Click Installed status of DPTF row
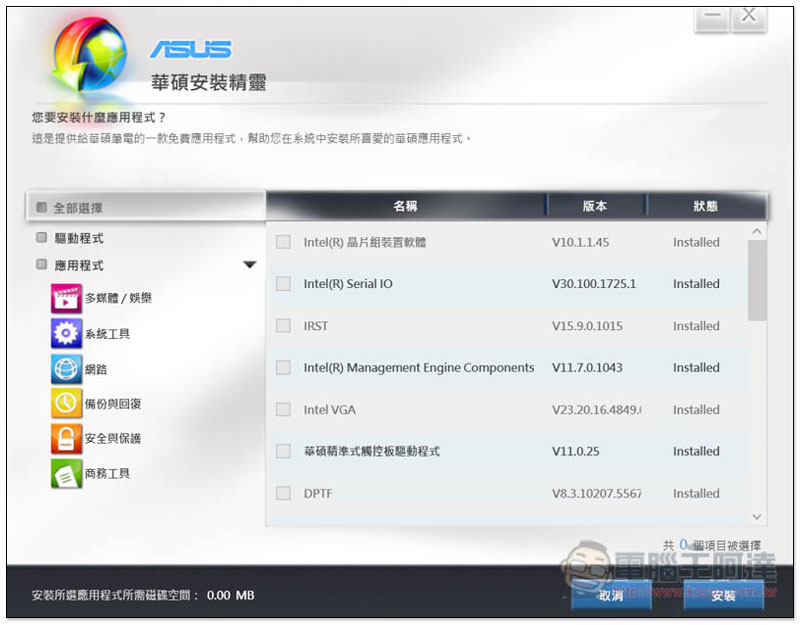 coord(696,493)
